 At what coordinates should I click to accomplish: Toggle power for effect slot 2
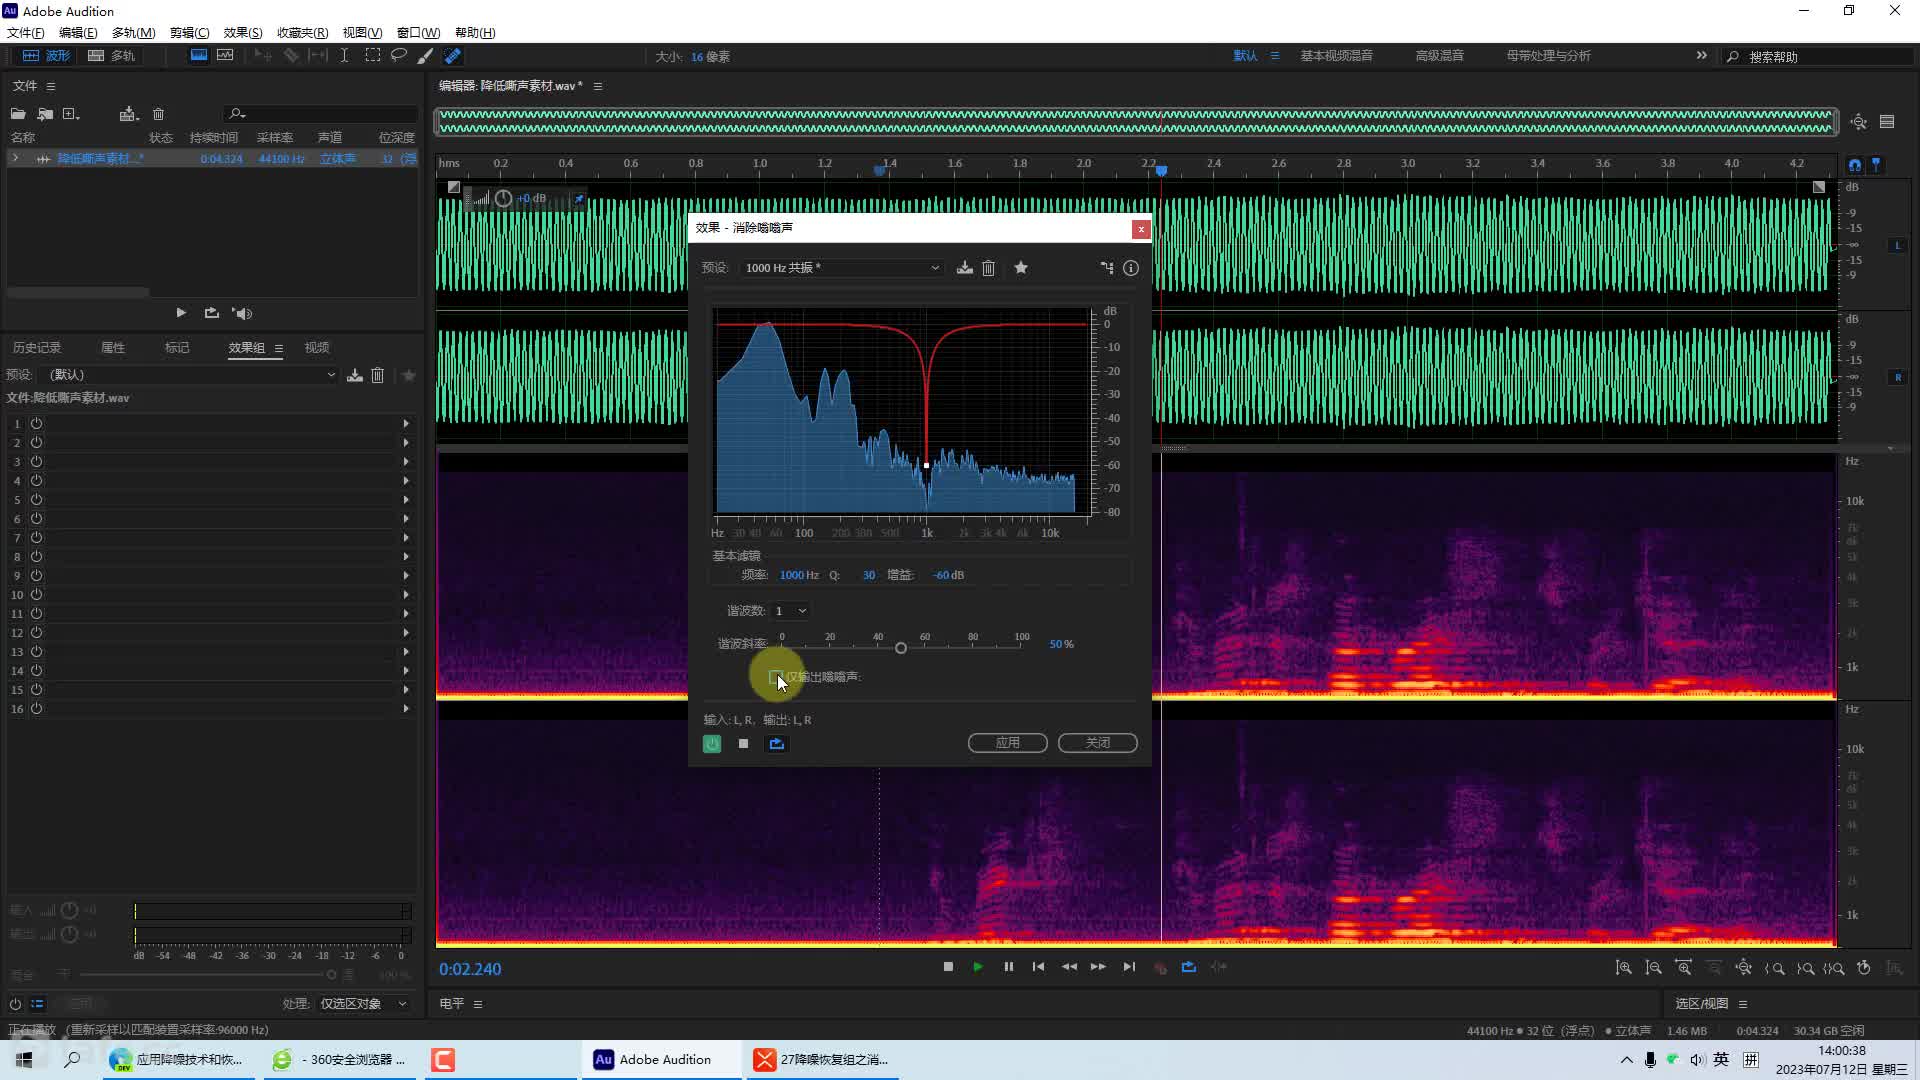click(36, 442)
